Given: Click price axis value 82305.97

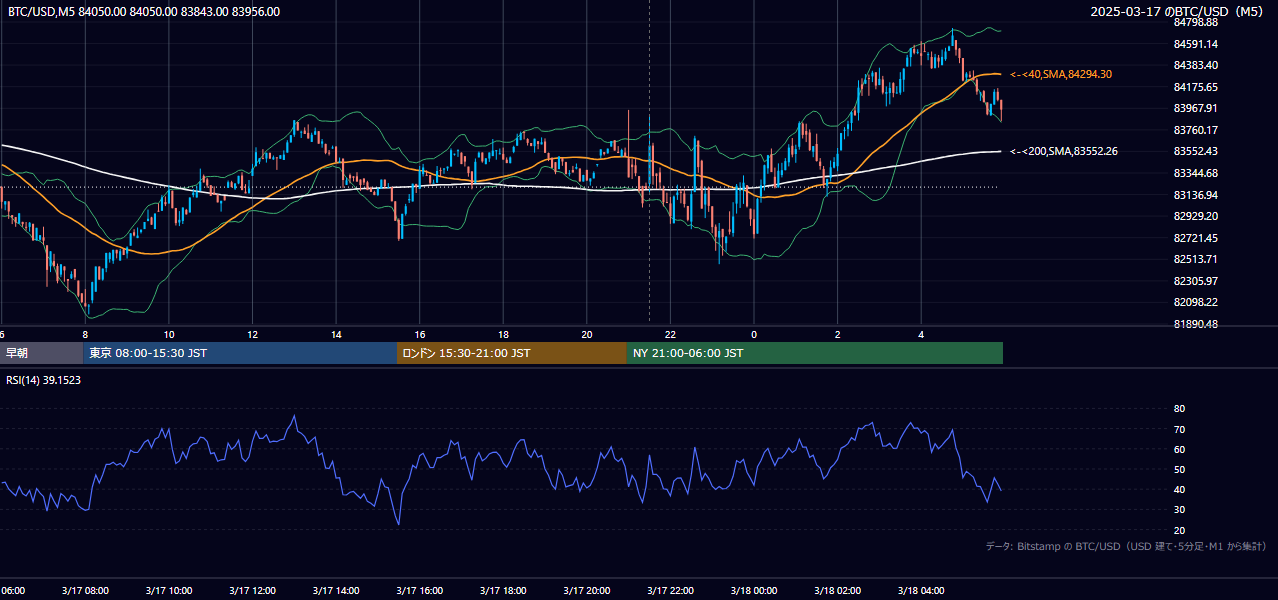Looking at the screenshot, I should coord(1196,281).
